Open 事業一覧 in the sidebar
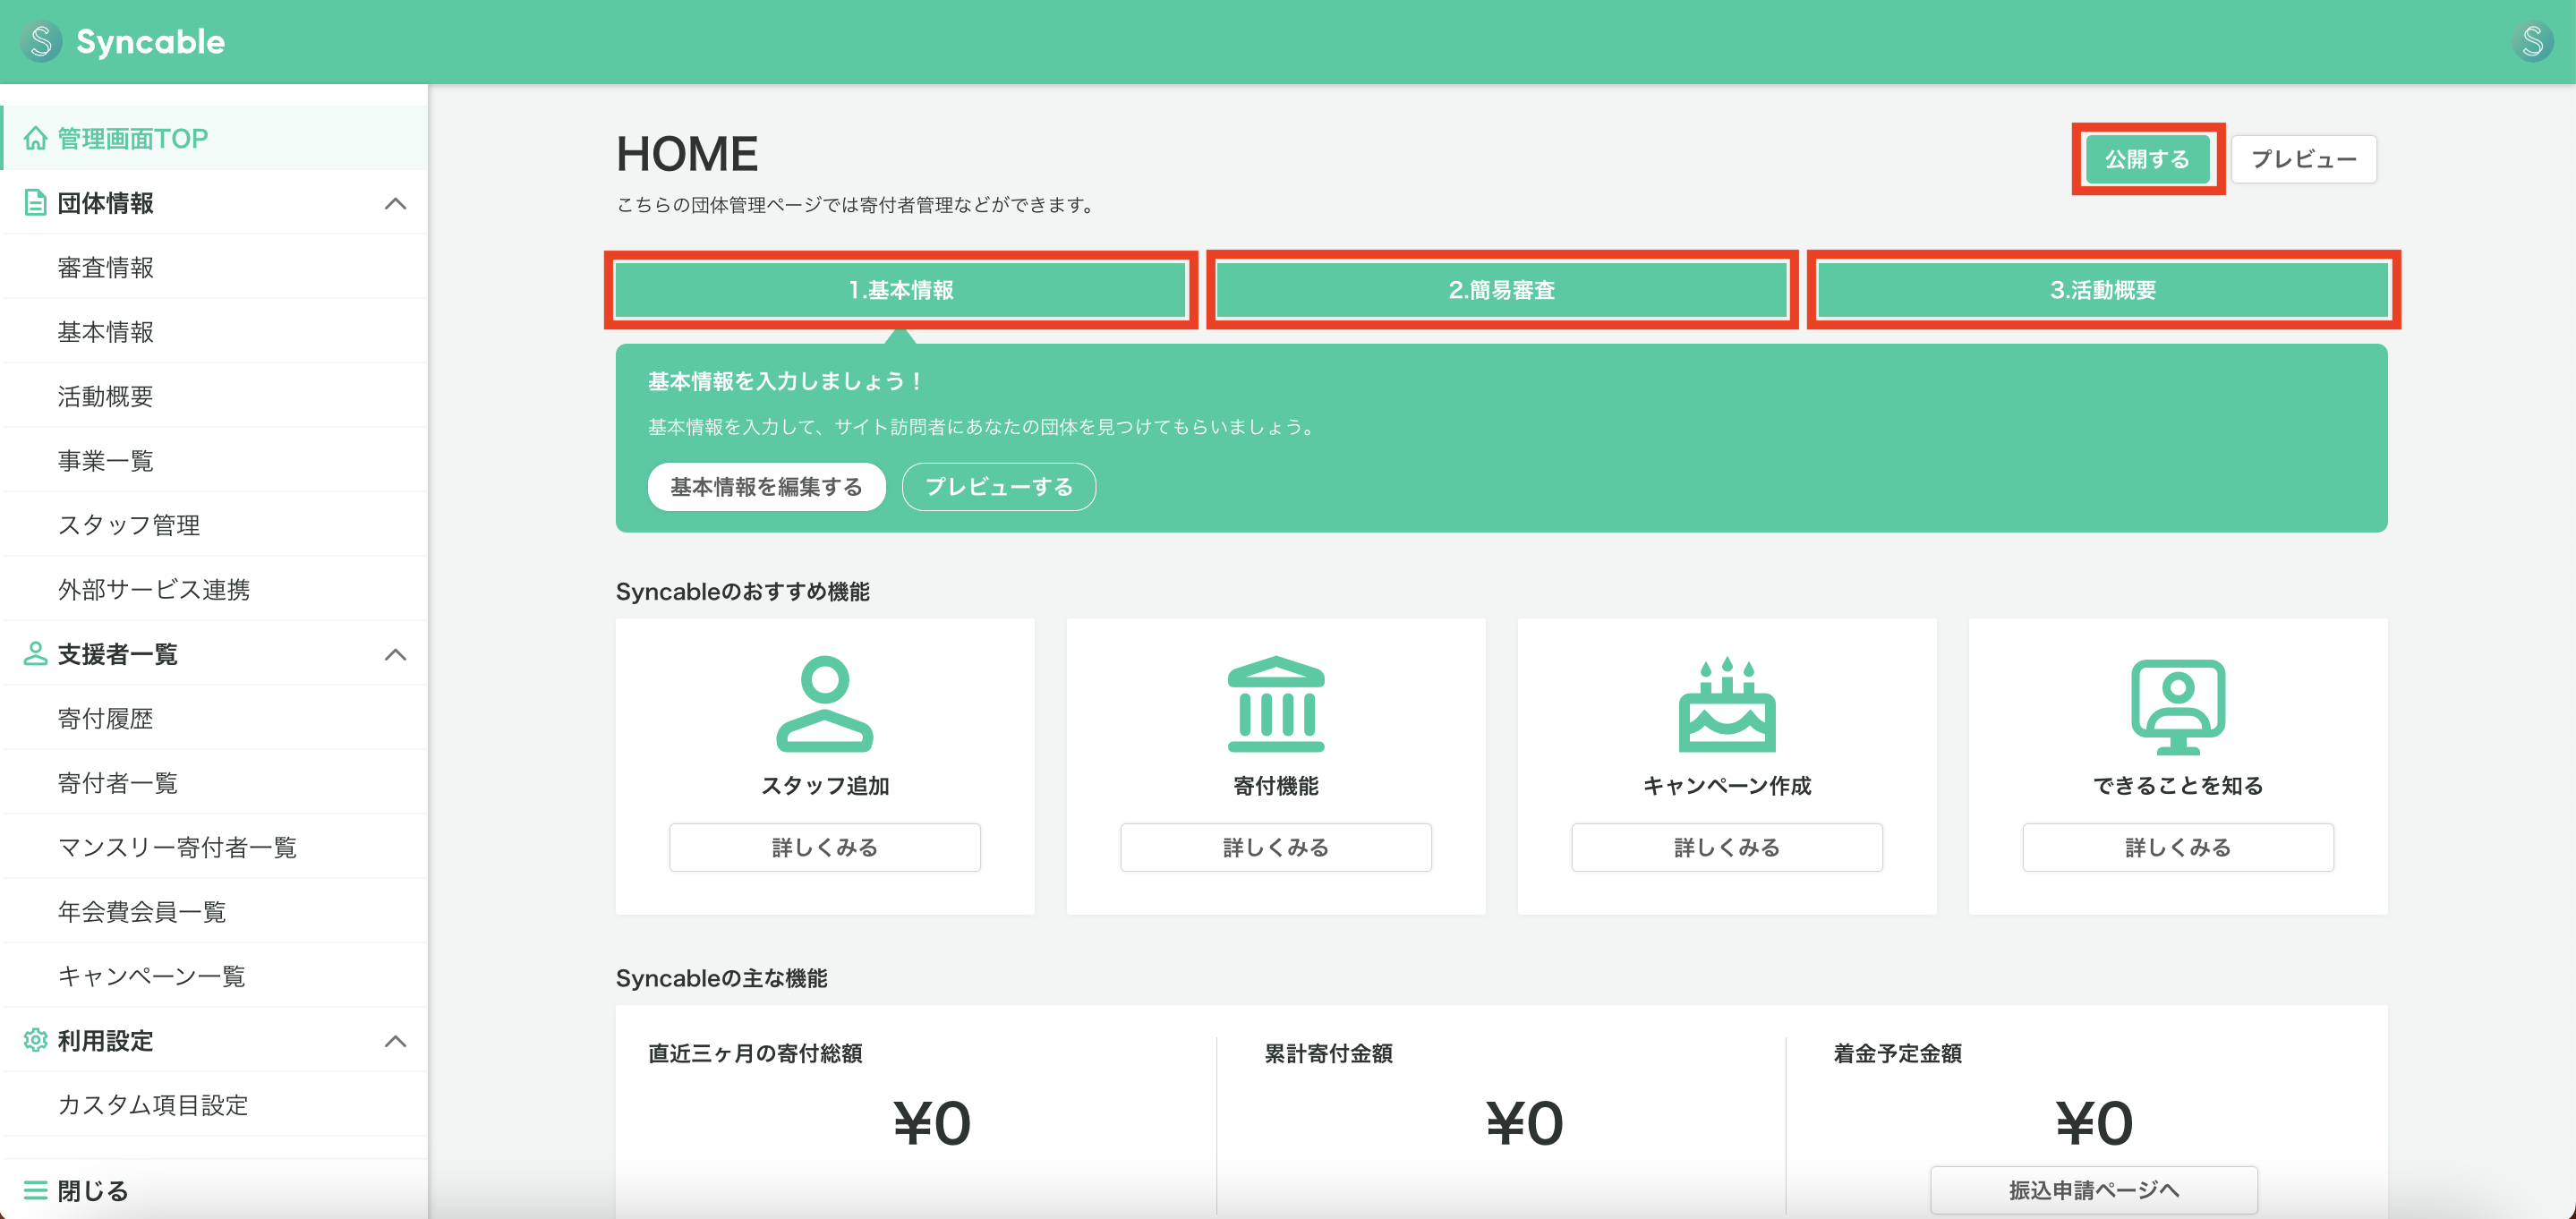 [x=214, y=460]
